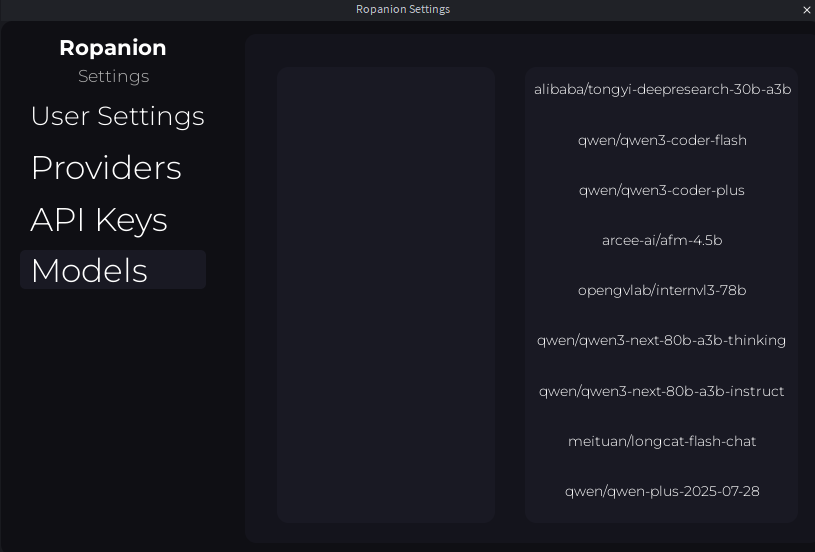
Task: Open the User Settings section
Action: [x=117, y=116]
